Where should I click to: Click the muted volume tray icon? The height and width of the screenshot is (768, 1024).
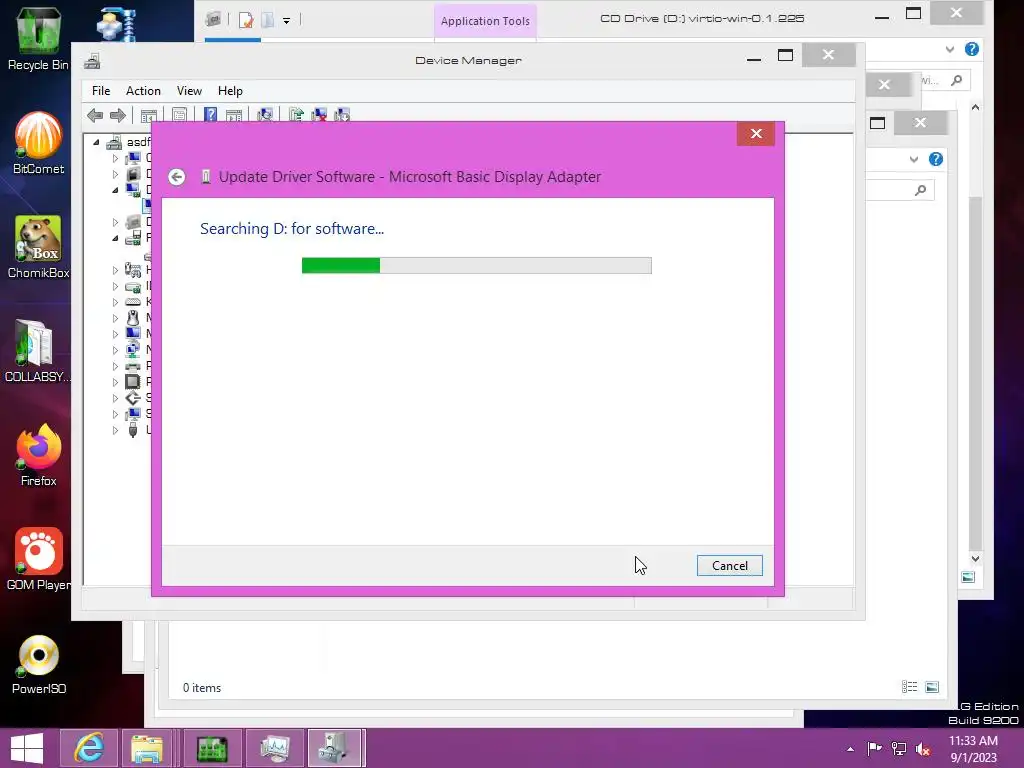pyautogui.click(x=923, y=749)
